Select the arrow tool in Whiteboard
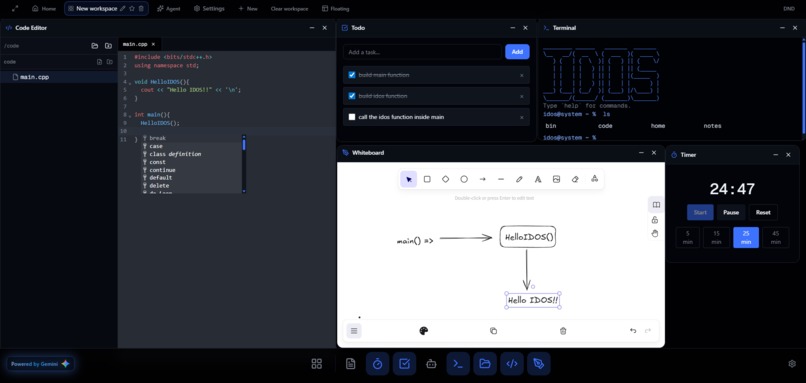 point(482,179)
